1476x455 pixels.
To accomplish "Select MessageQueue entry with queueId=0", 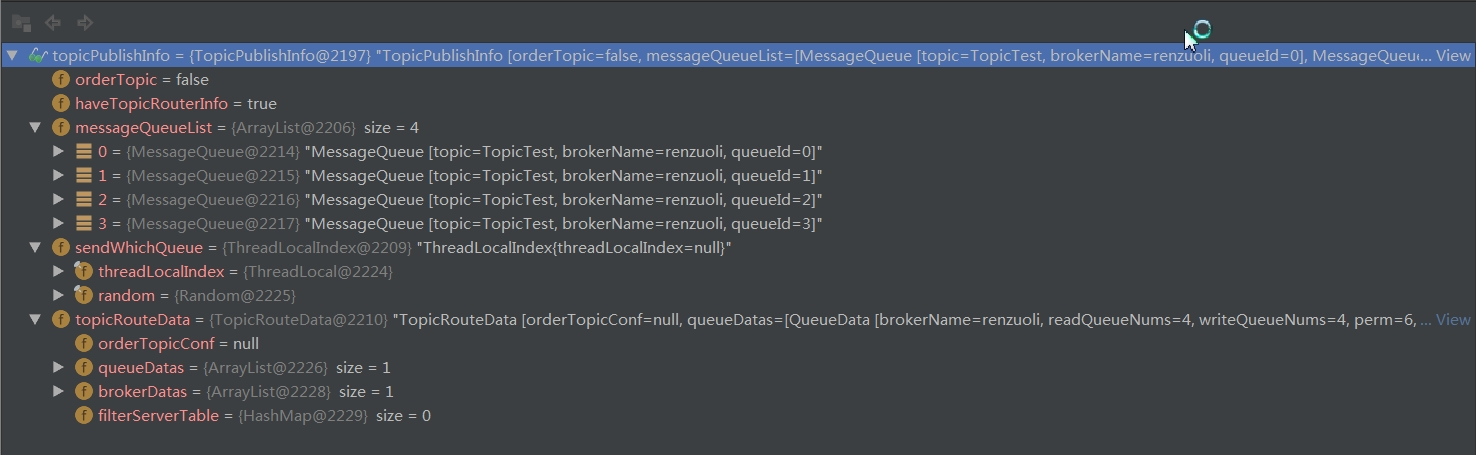I will 460,151.
